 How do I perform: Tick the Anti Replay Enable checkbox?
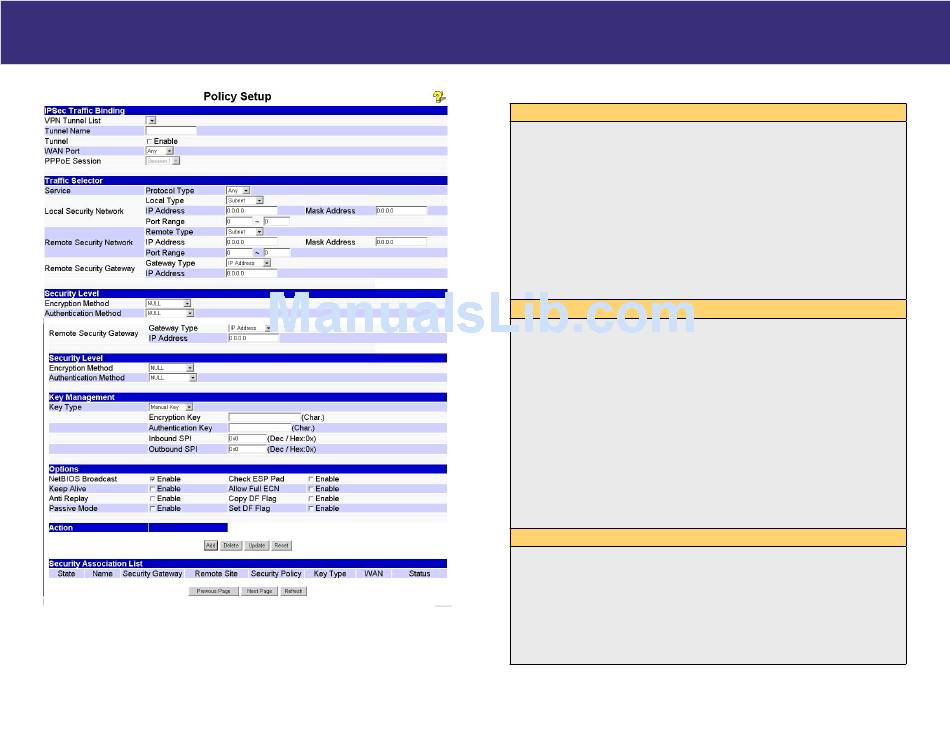152,499
